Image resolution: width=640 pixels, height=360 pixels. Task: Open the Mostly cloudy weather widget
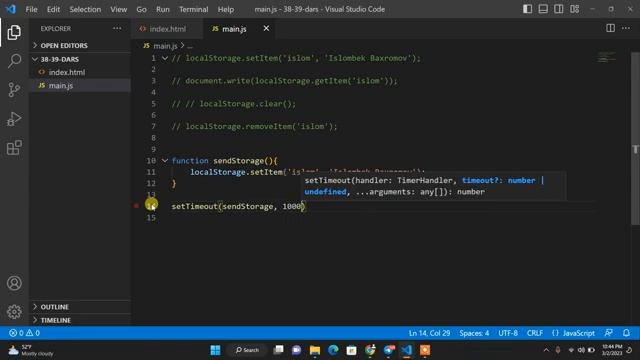31,350
